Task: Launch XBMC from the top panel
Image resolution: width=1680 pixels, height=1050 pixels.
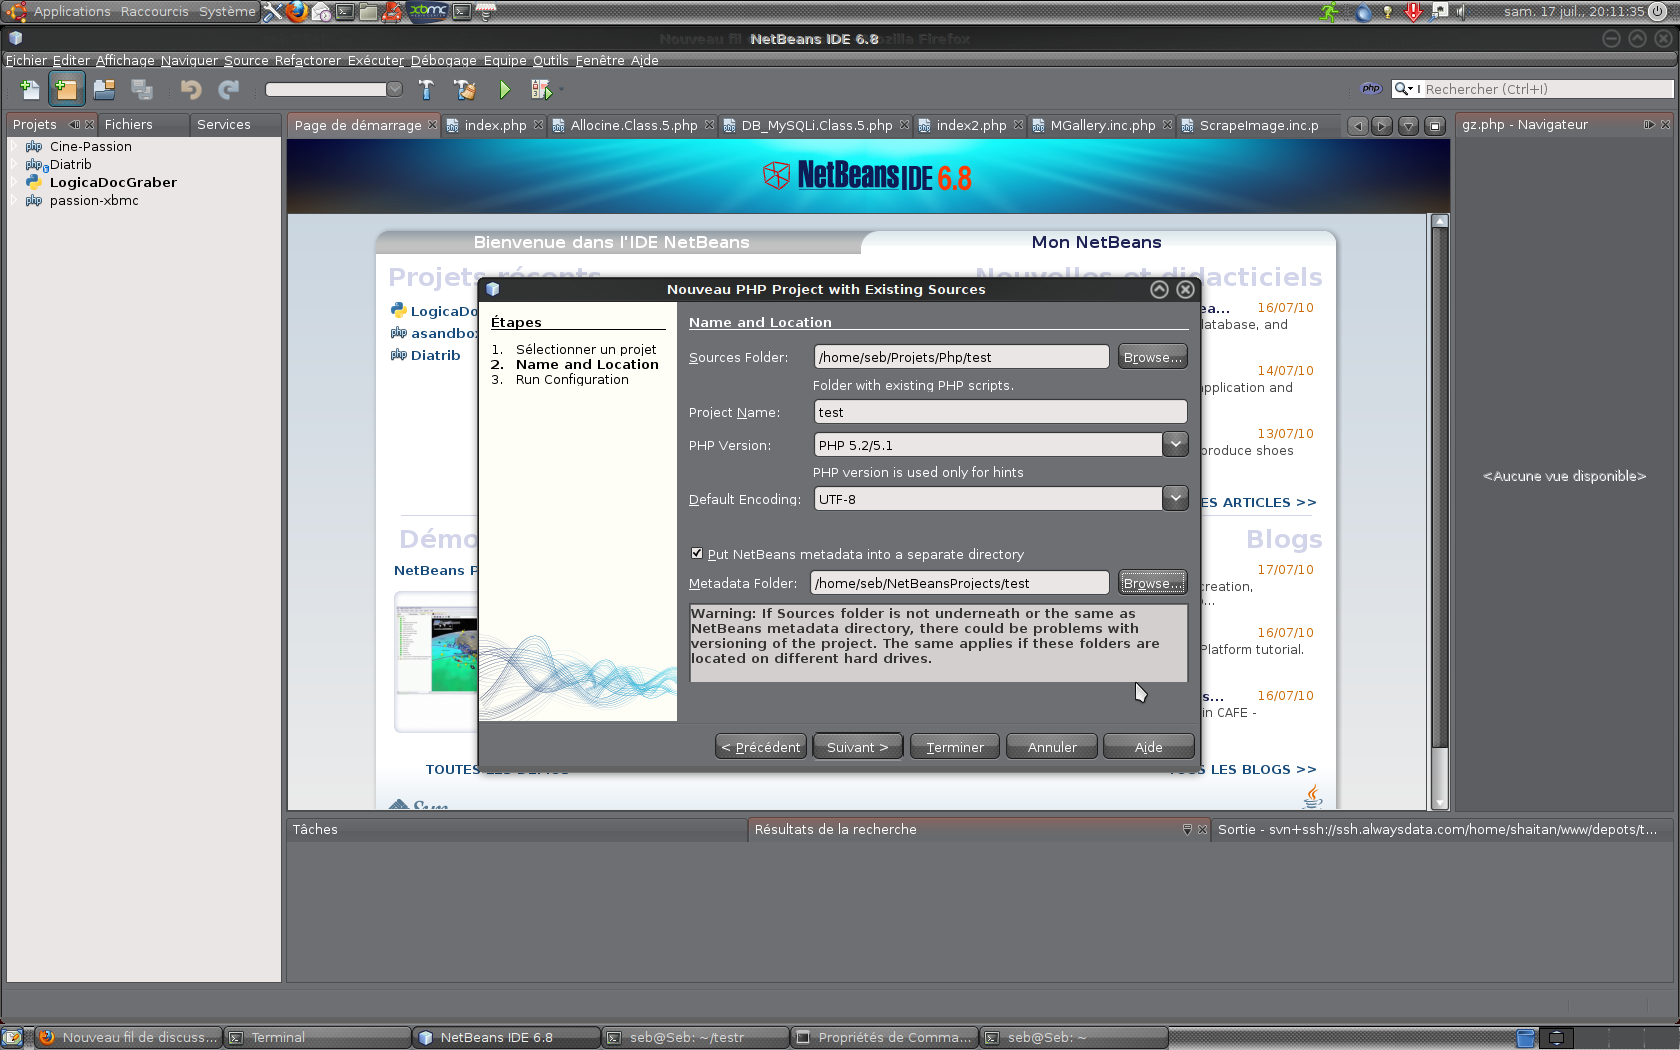Action: pyautogui.click(x=428, y=11)
